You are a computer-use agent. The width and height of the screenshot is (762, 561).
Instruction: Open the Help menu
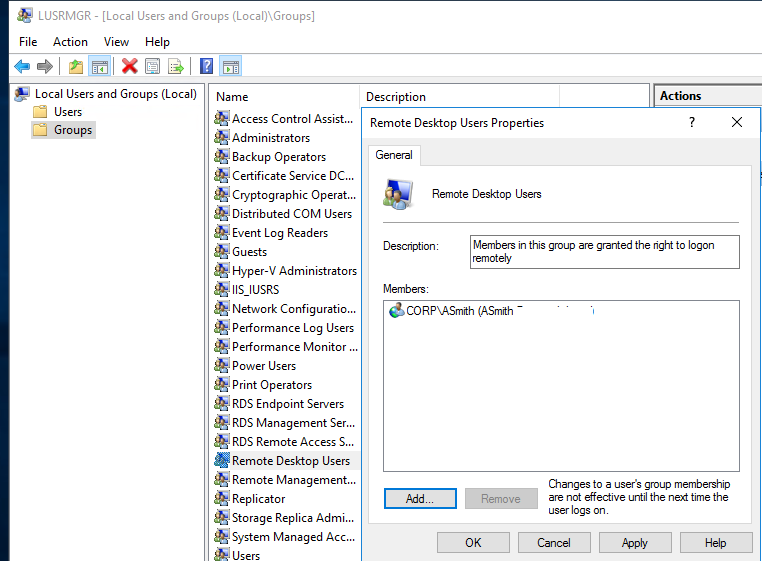[x=157, y=42]
